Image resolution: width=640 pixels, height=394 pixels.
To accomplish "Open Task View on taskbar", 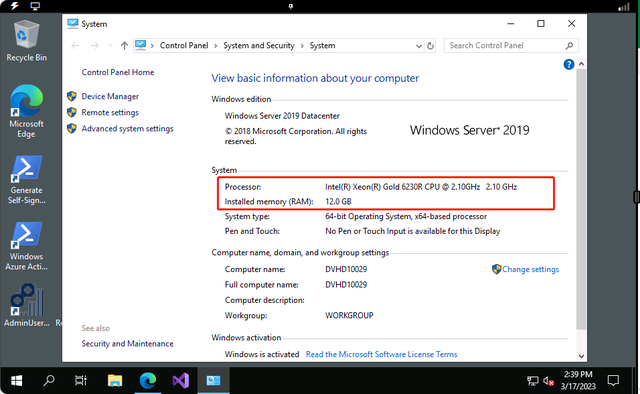I will tap(81, 381).
